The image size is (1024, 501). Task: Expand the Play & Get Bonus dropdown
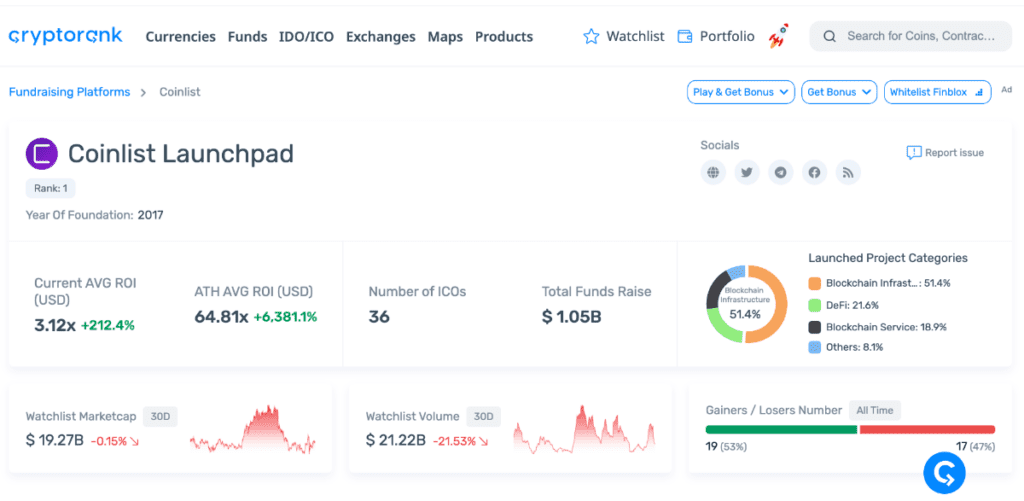pyautogui.click(x=741, y=92)
